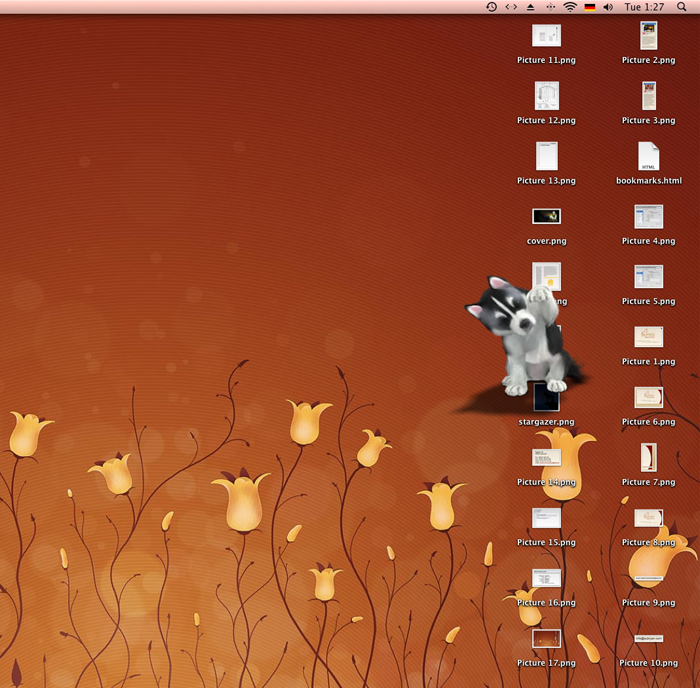Click the eject icon in menu bar

click(530, 7)
